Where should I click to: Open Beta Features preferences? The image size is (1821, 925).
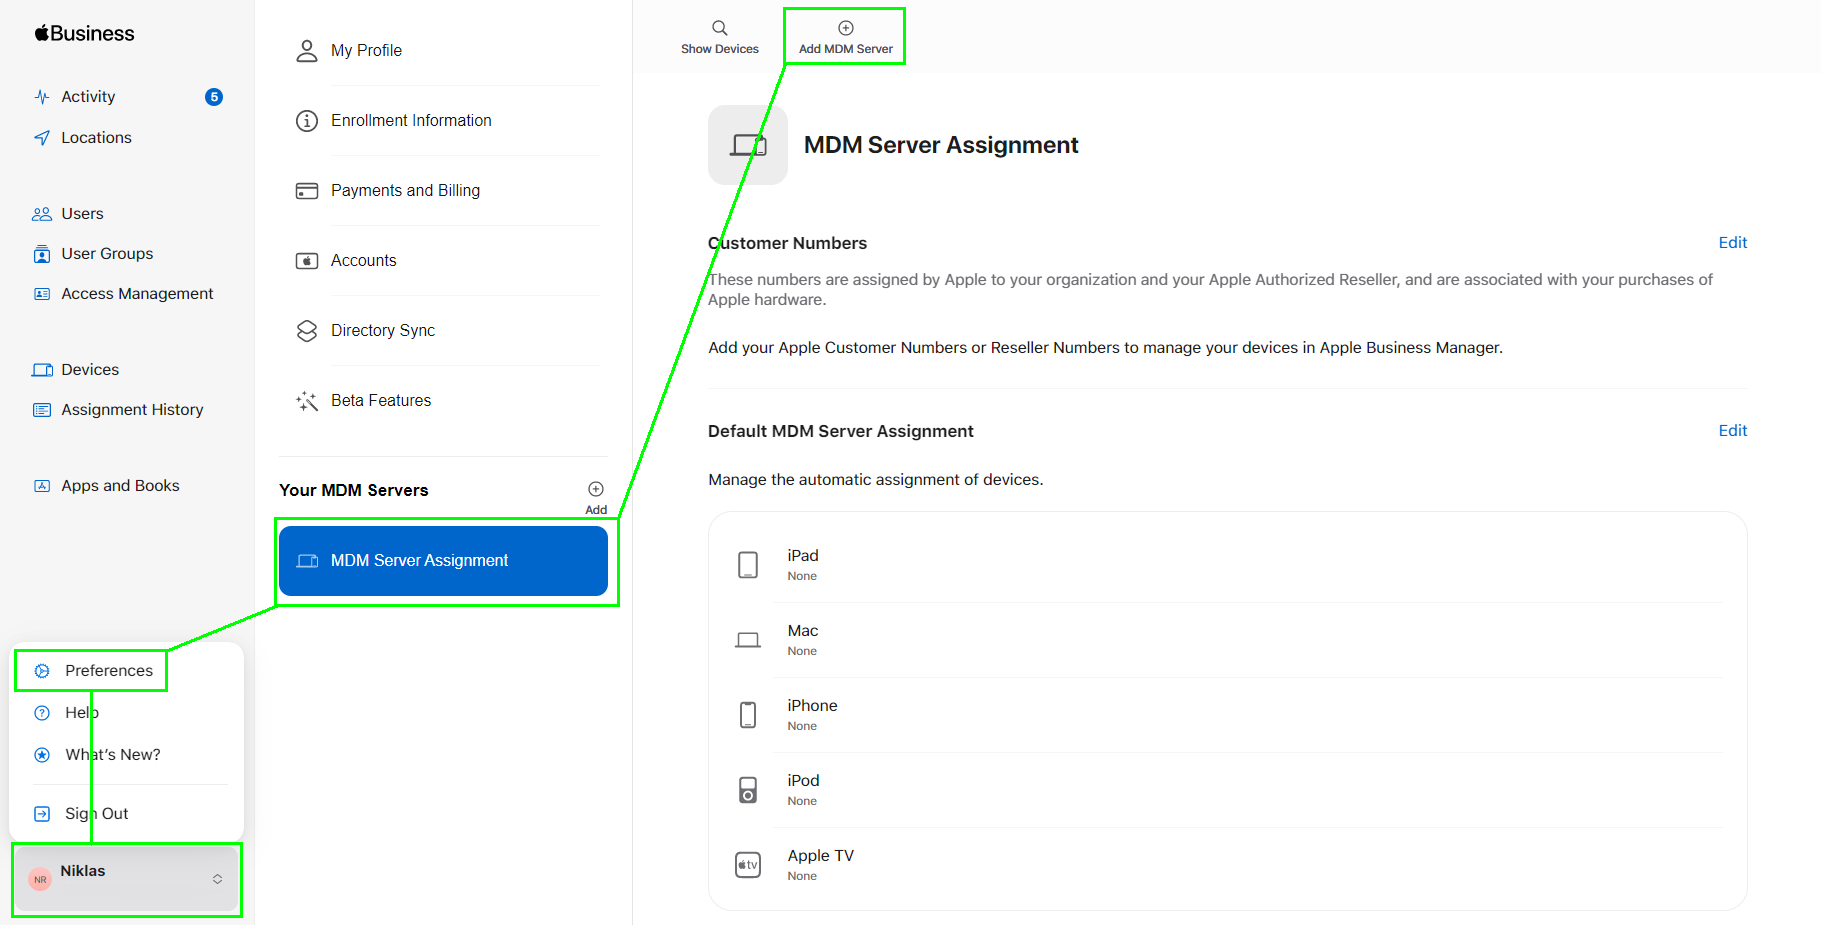pyautogui.click(x=380, y=401)
